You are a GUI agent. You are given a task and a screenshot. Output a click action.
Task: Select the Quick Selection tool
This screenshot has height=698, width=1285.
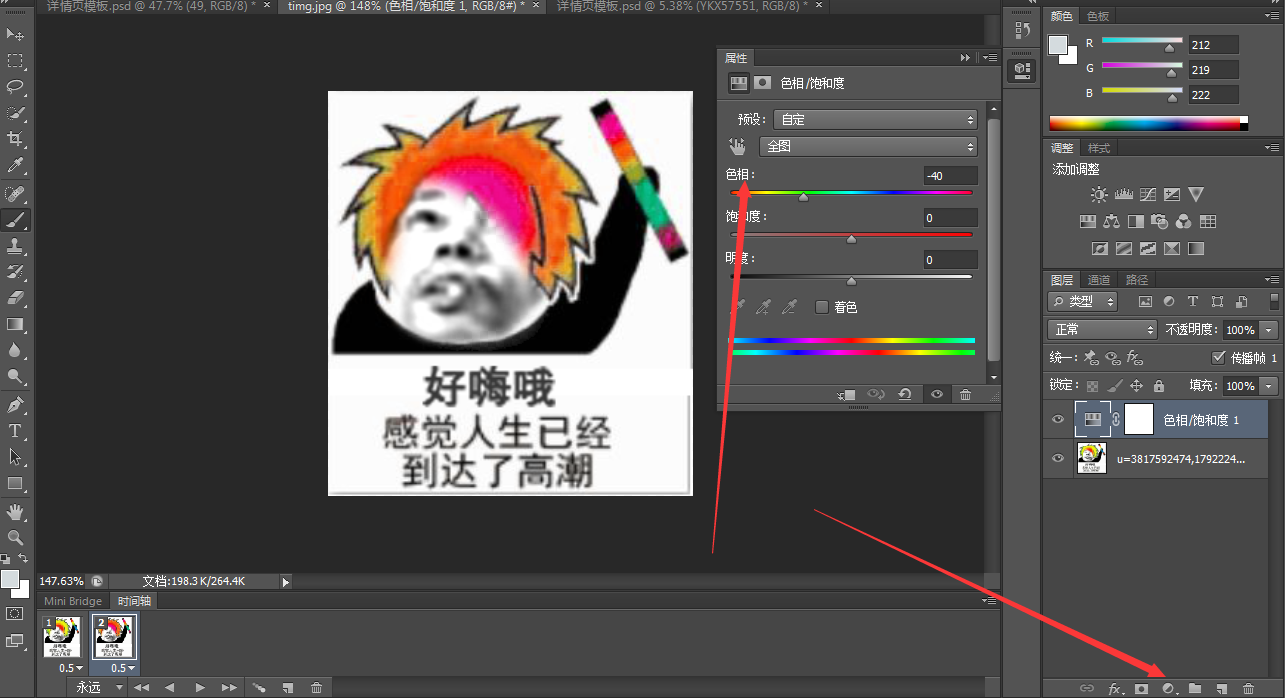[x=15, y=113]
